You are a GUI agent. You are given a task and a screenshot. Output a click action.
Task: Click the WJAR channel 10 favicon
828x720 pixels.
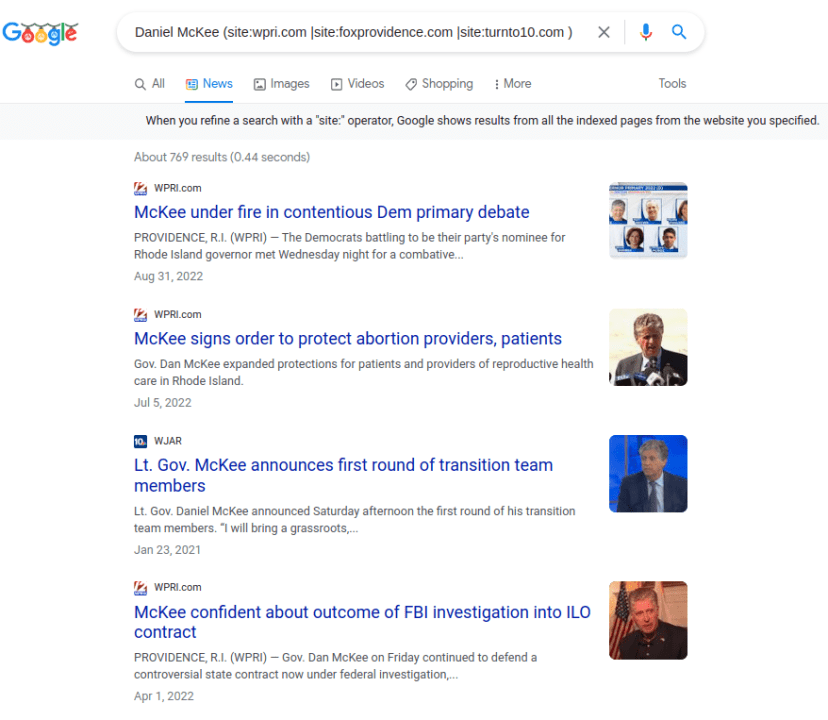tap(140, 441)
